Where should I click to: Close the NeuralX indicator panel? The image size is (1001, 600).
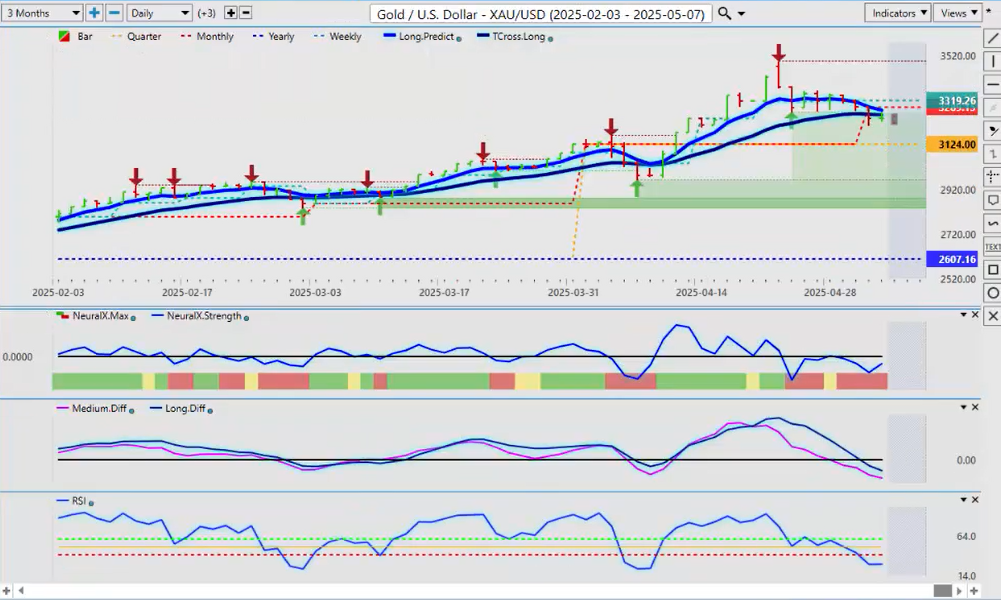(x=975, y=315)
